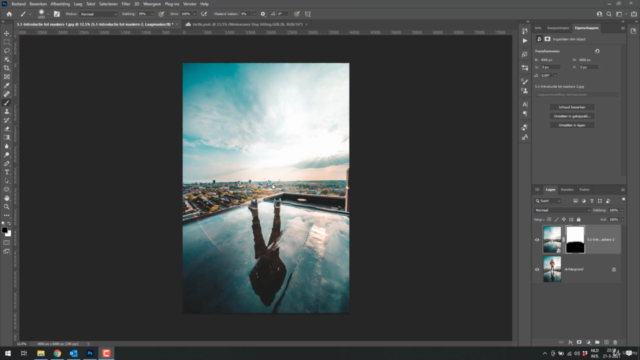Create new adjustment layer icon
This screenshot has width=640, height=360.
click(588, 342)
